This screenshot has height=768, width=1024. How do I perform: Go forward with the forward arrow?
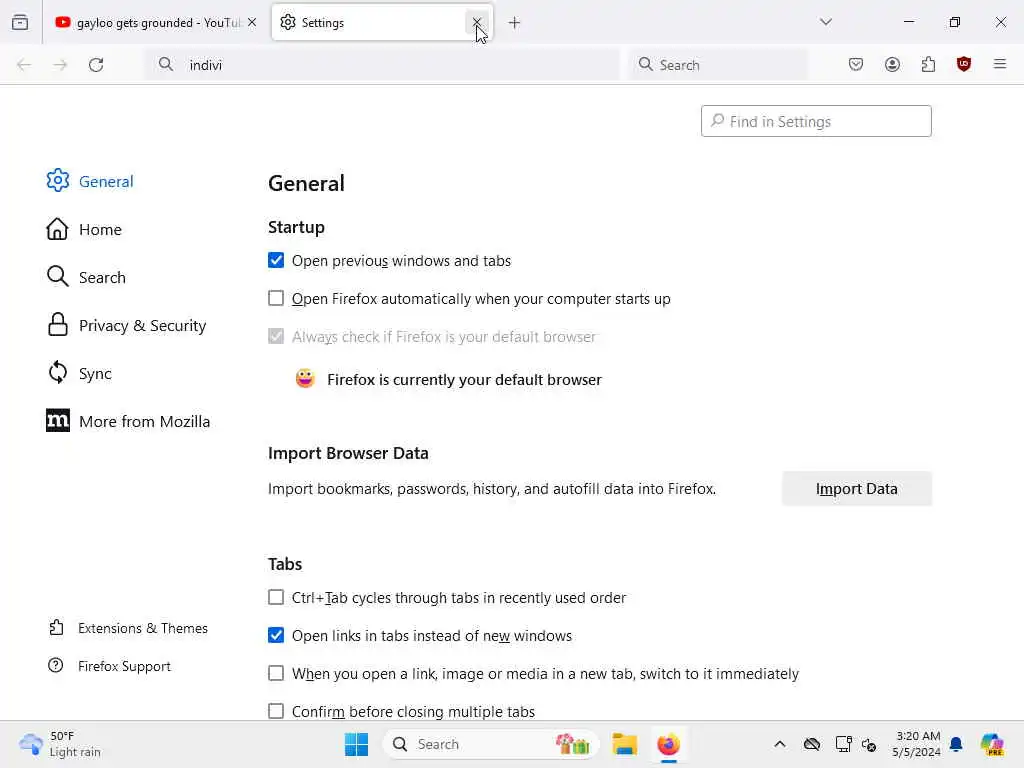(x=60, y=65)
